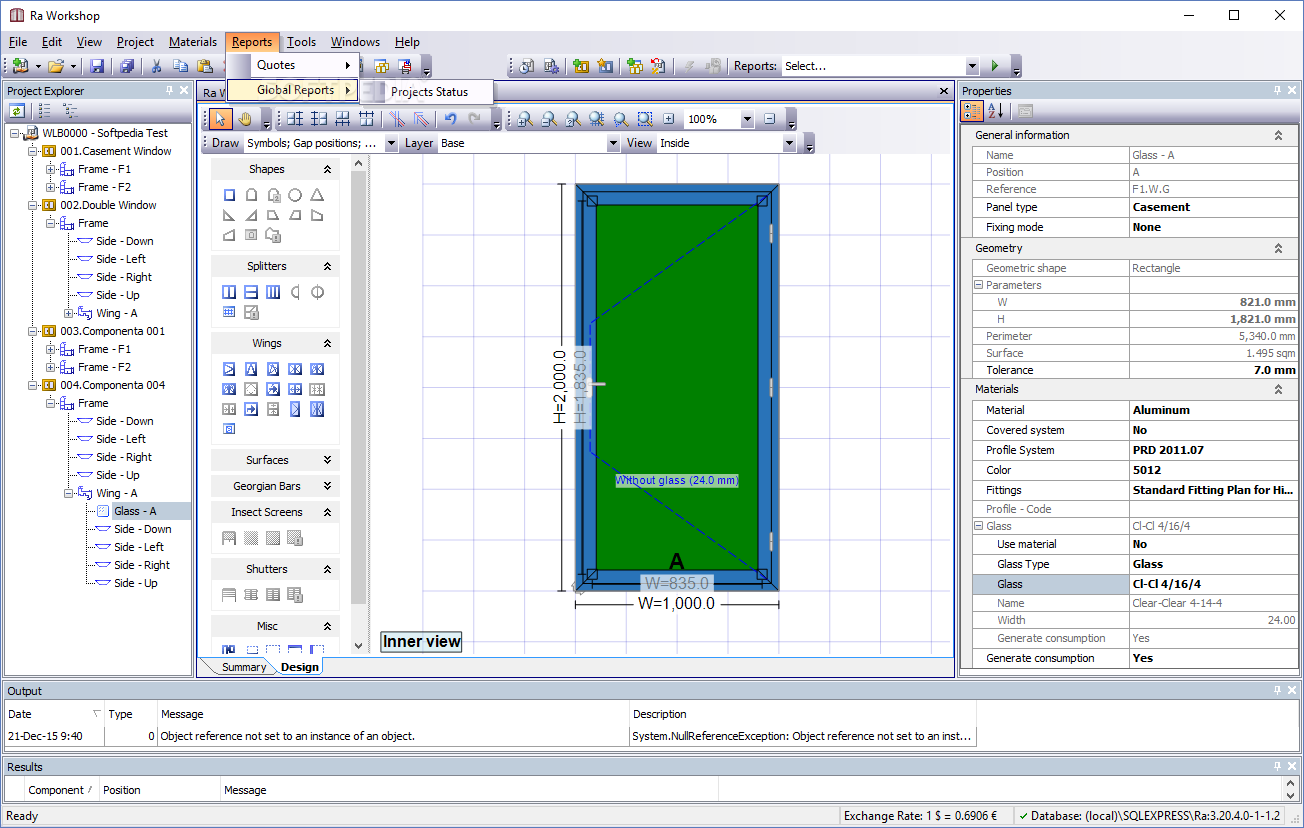Image resolution: width=1304 pixels, height=828 pixels.
Task: Click the Copy icon in the main toolbar
Action: [x=181, y=66]
